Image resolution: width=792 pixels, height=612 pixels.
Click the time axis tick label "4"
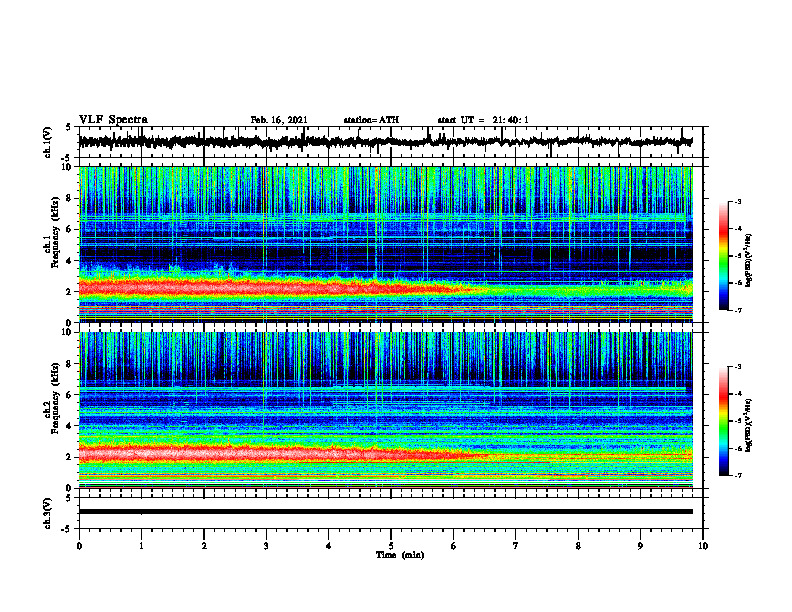329,546
